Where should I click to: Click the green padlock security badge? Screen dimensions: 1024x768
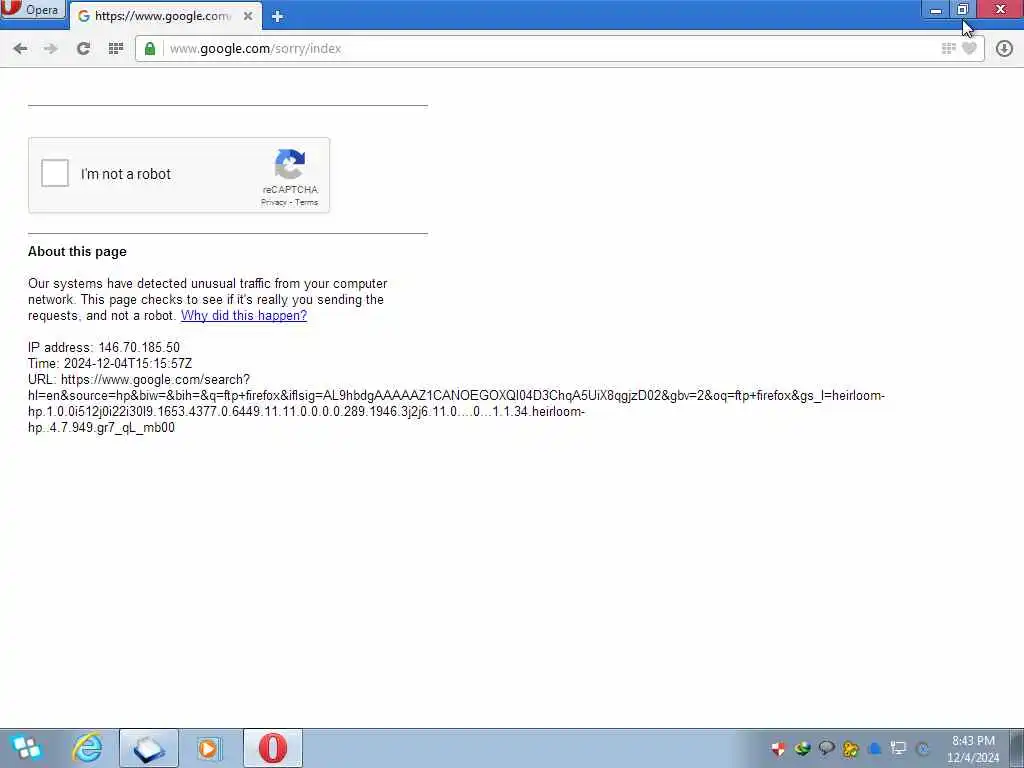click(x=150, y=49)
